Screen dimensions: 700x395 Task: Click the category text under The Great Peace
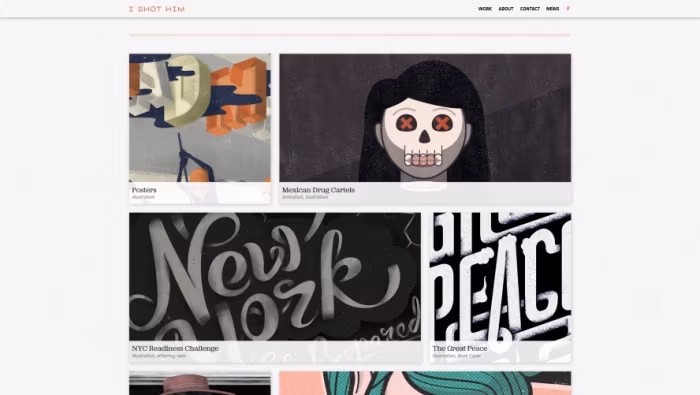pyautogui.click(x=457, y=356)
